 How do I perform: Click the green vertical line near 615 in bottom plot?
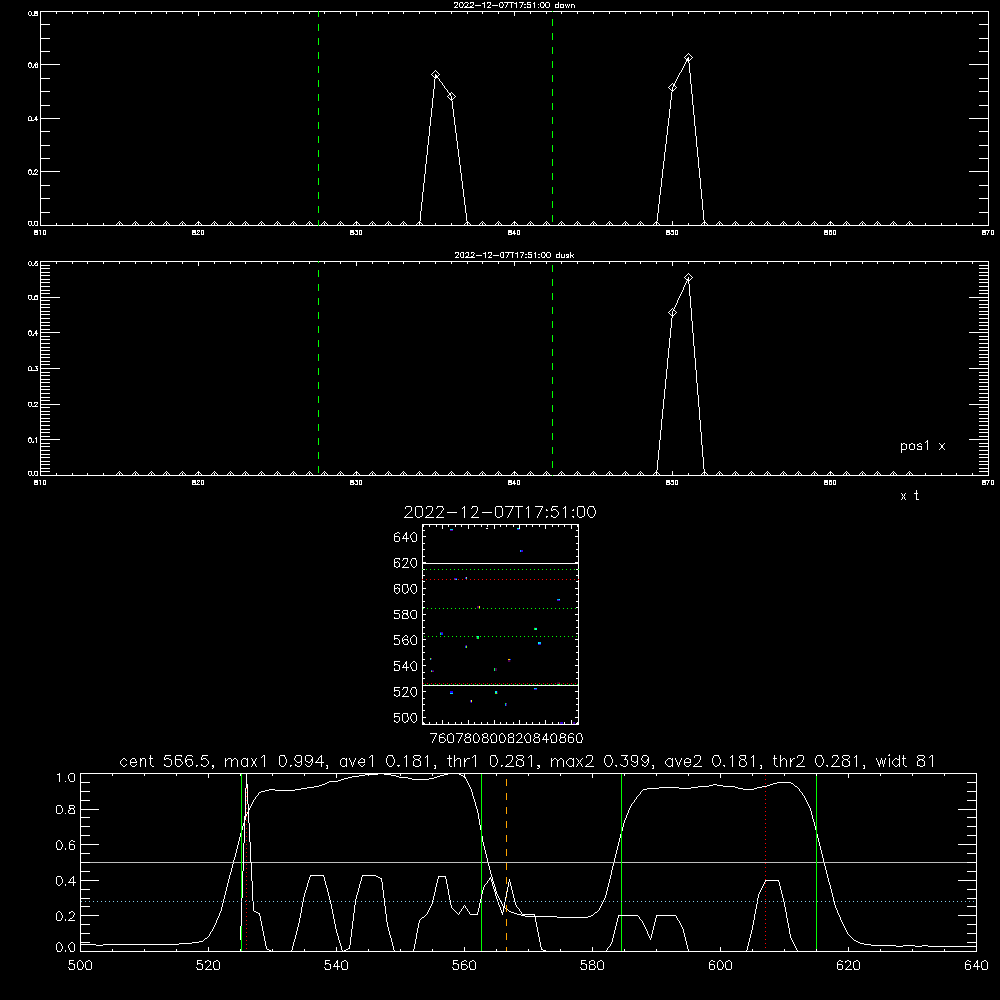point(816,862)
